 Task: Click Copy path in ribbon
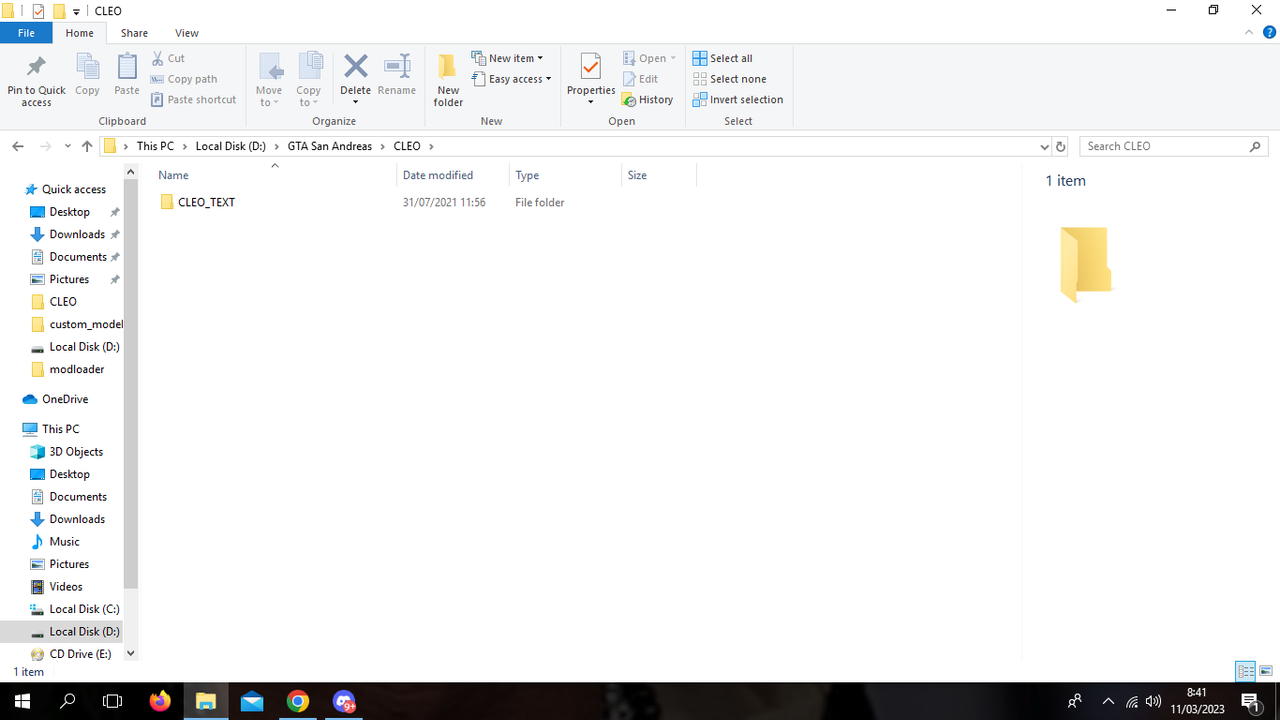tap(184, 79)
